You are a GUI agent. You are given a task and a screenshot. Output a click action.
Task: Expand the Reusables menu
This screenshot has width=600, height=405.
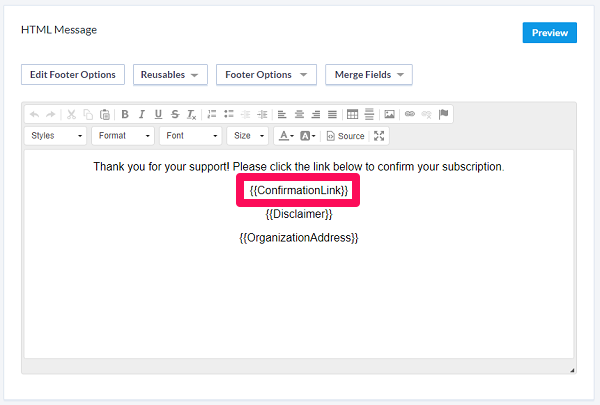click(170, 75)
